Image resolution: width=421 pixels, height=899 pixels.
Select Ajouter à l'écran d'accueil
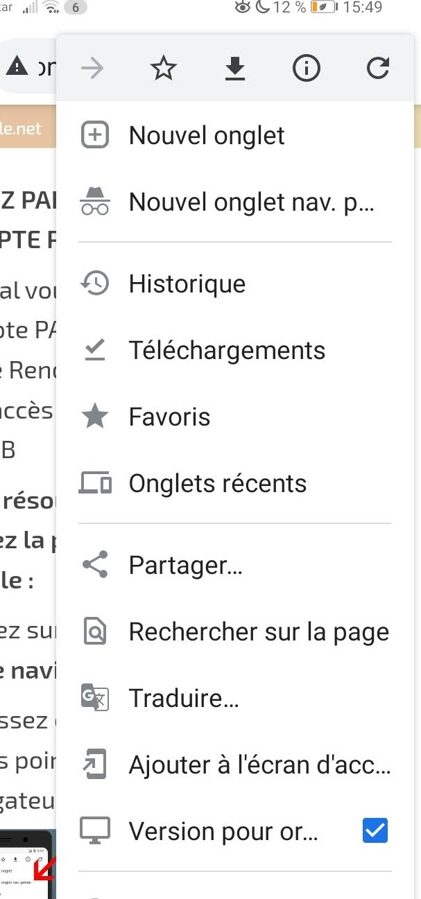(235, 765)
